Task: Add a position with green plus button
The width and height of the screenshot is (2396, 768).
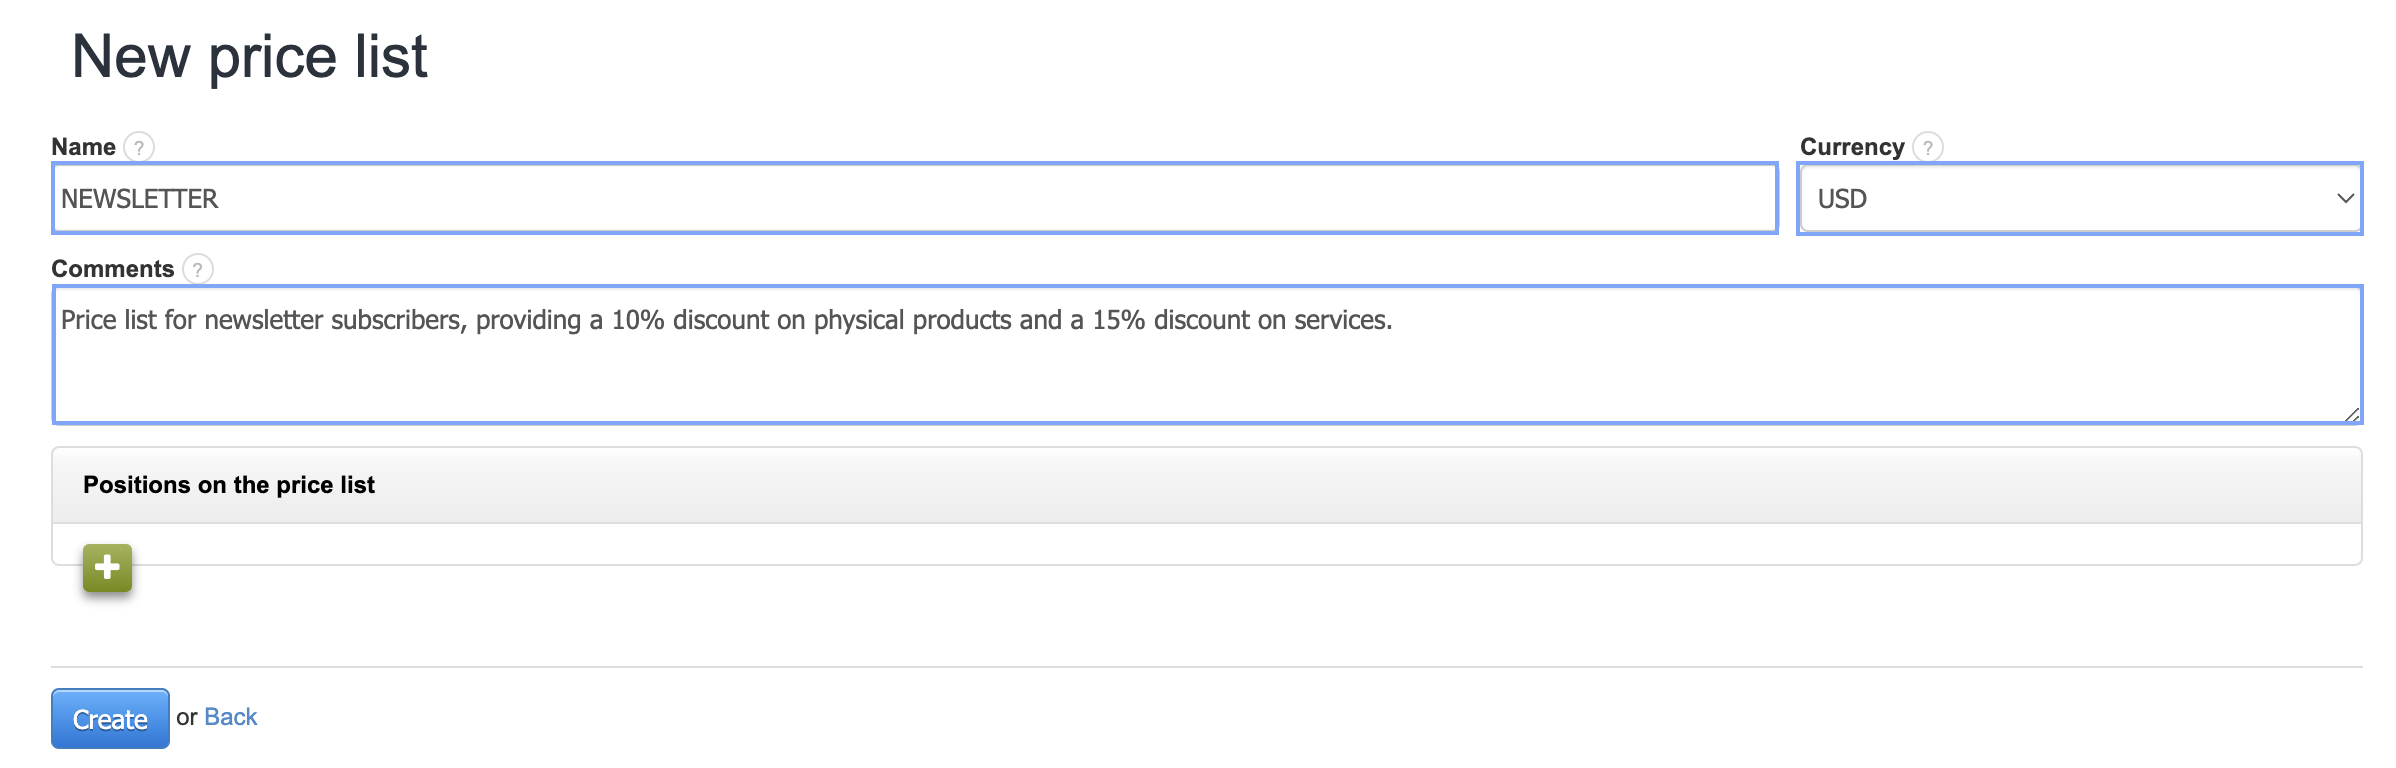Action: point(107,568)
